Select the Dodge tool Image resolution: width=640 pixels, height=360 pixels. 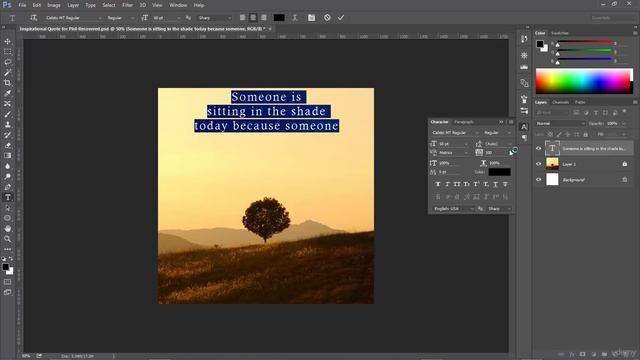[x=8, y=176]
